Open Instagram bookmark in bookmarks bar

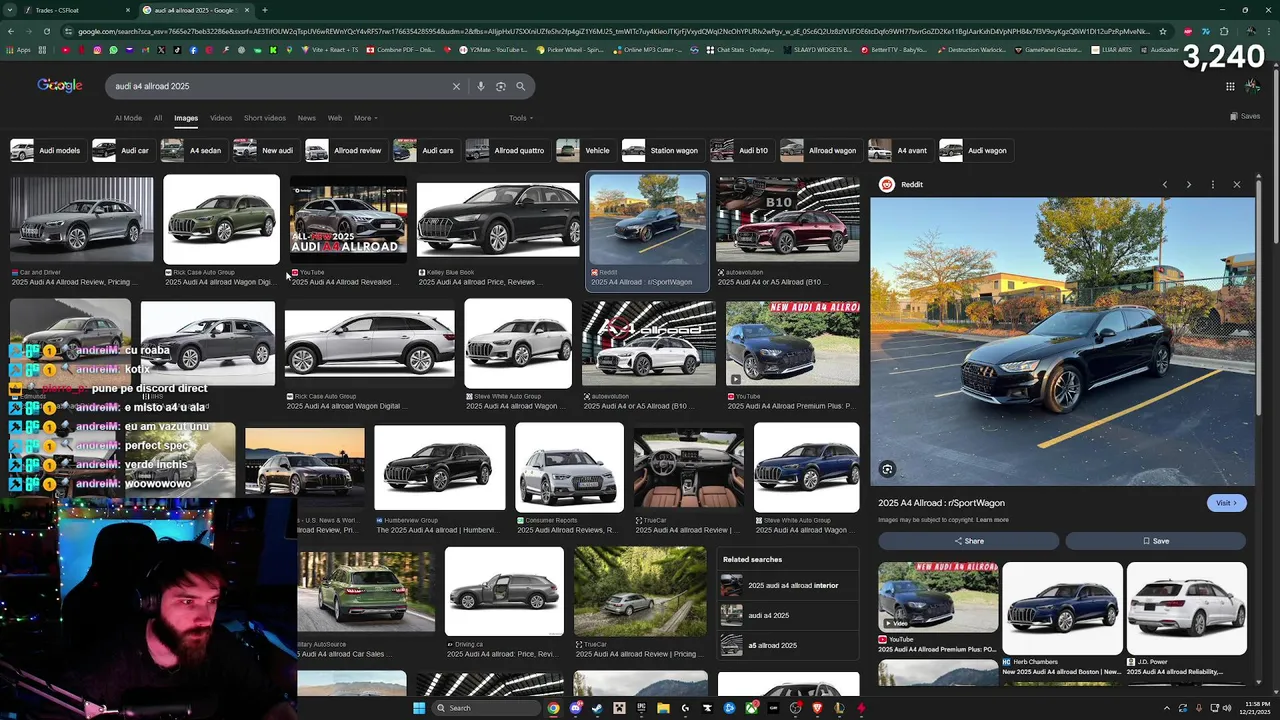[x=97, y=50]
